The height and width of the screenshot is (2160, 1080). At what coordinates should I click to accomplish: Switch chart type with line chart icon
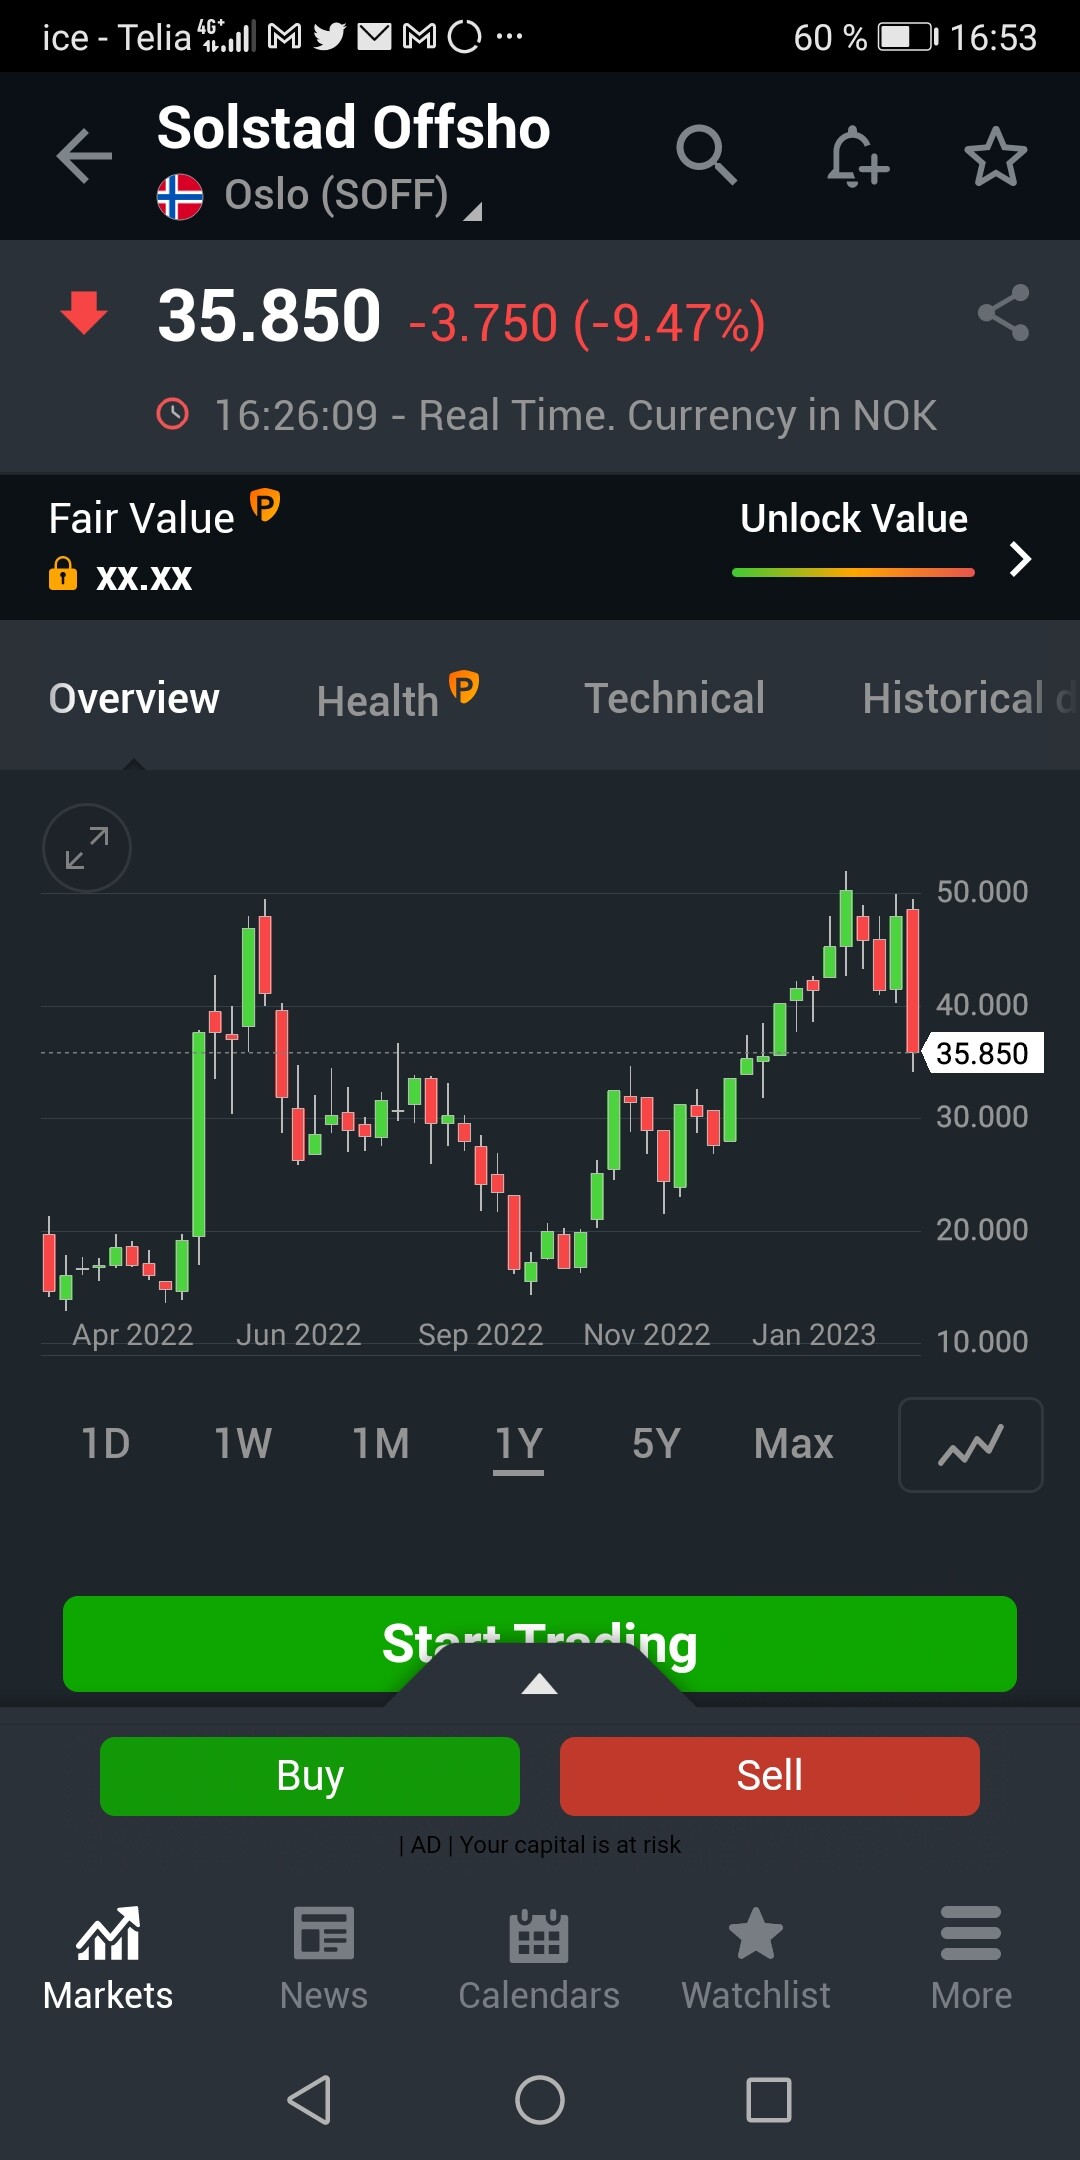click(970, 1445)
